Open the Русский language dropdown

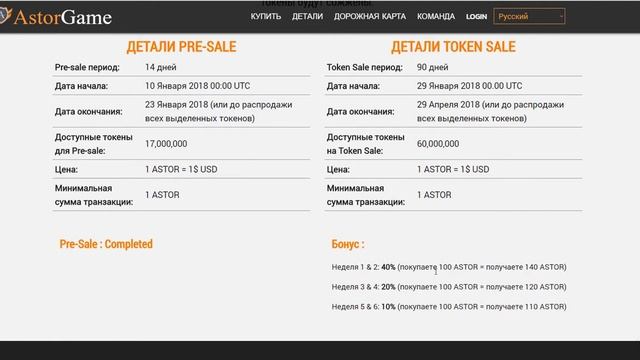tap(529, 16)
